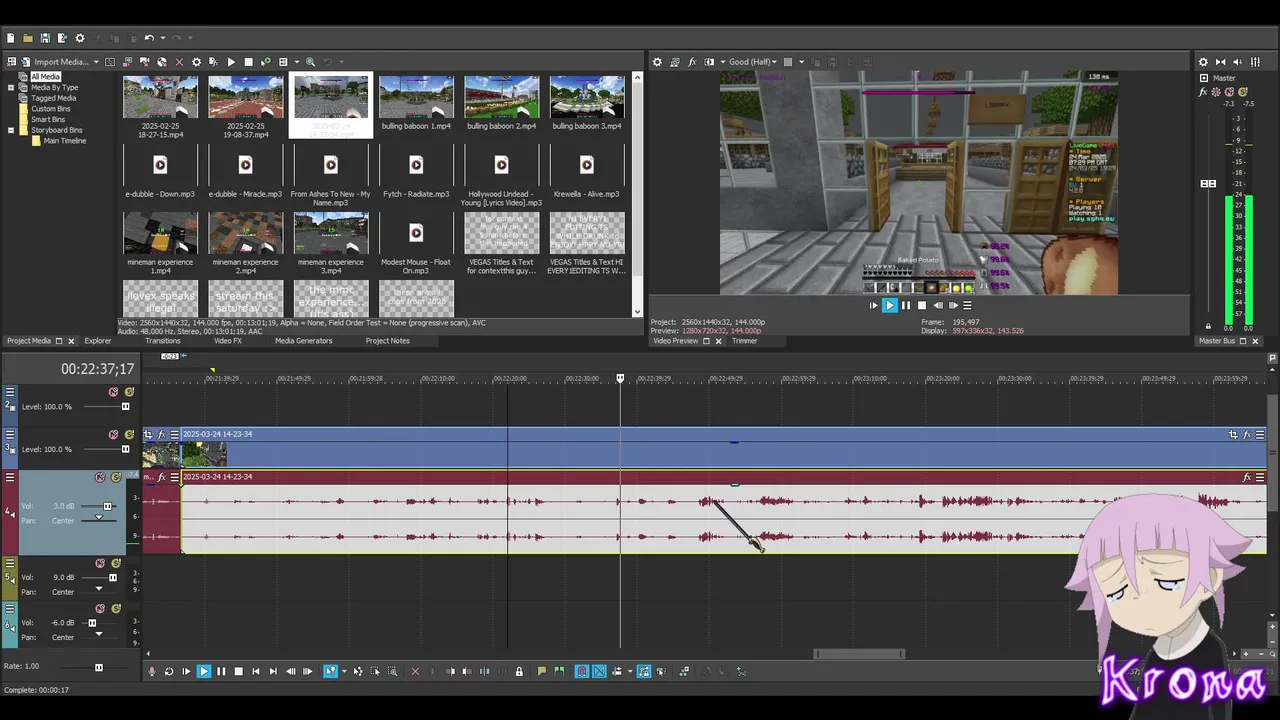Viewport: 1280px width, 720px height.
Task: Open the undo history dropdown arrow
Action: [x=162, y=38]
